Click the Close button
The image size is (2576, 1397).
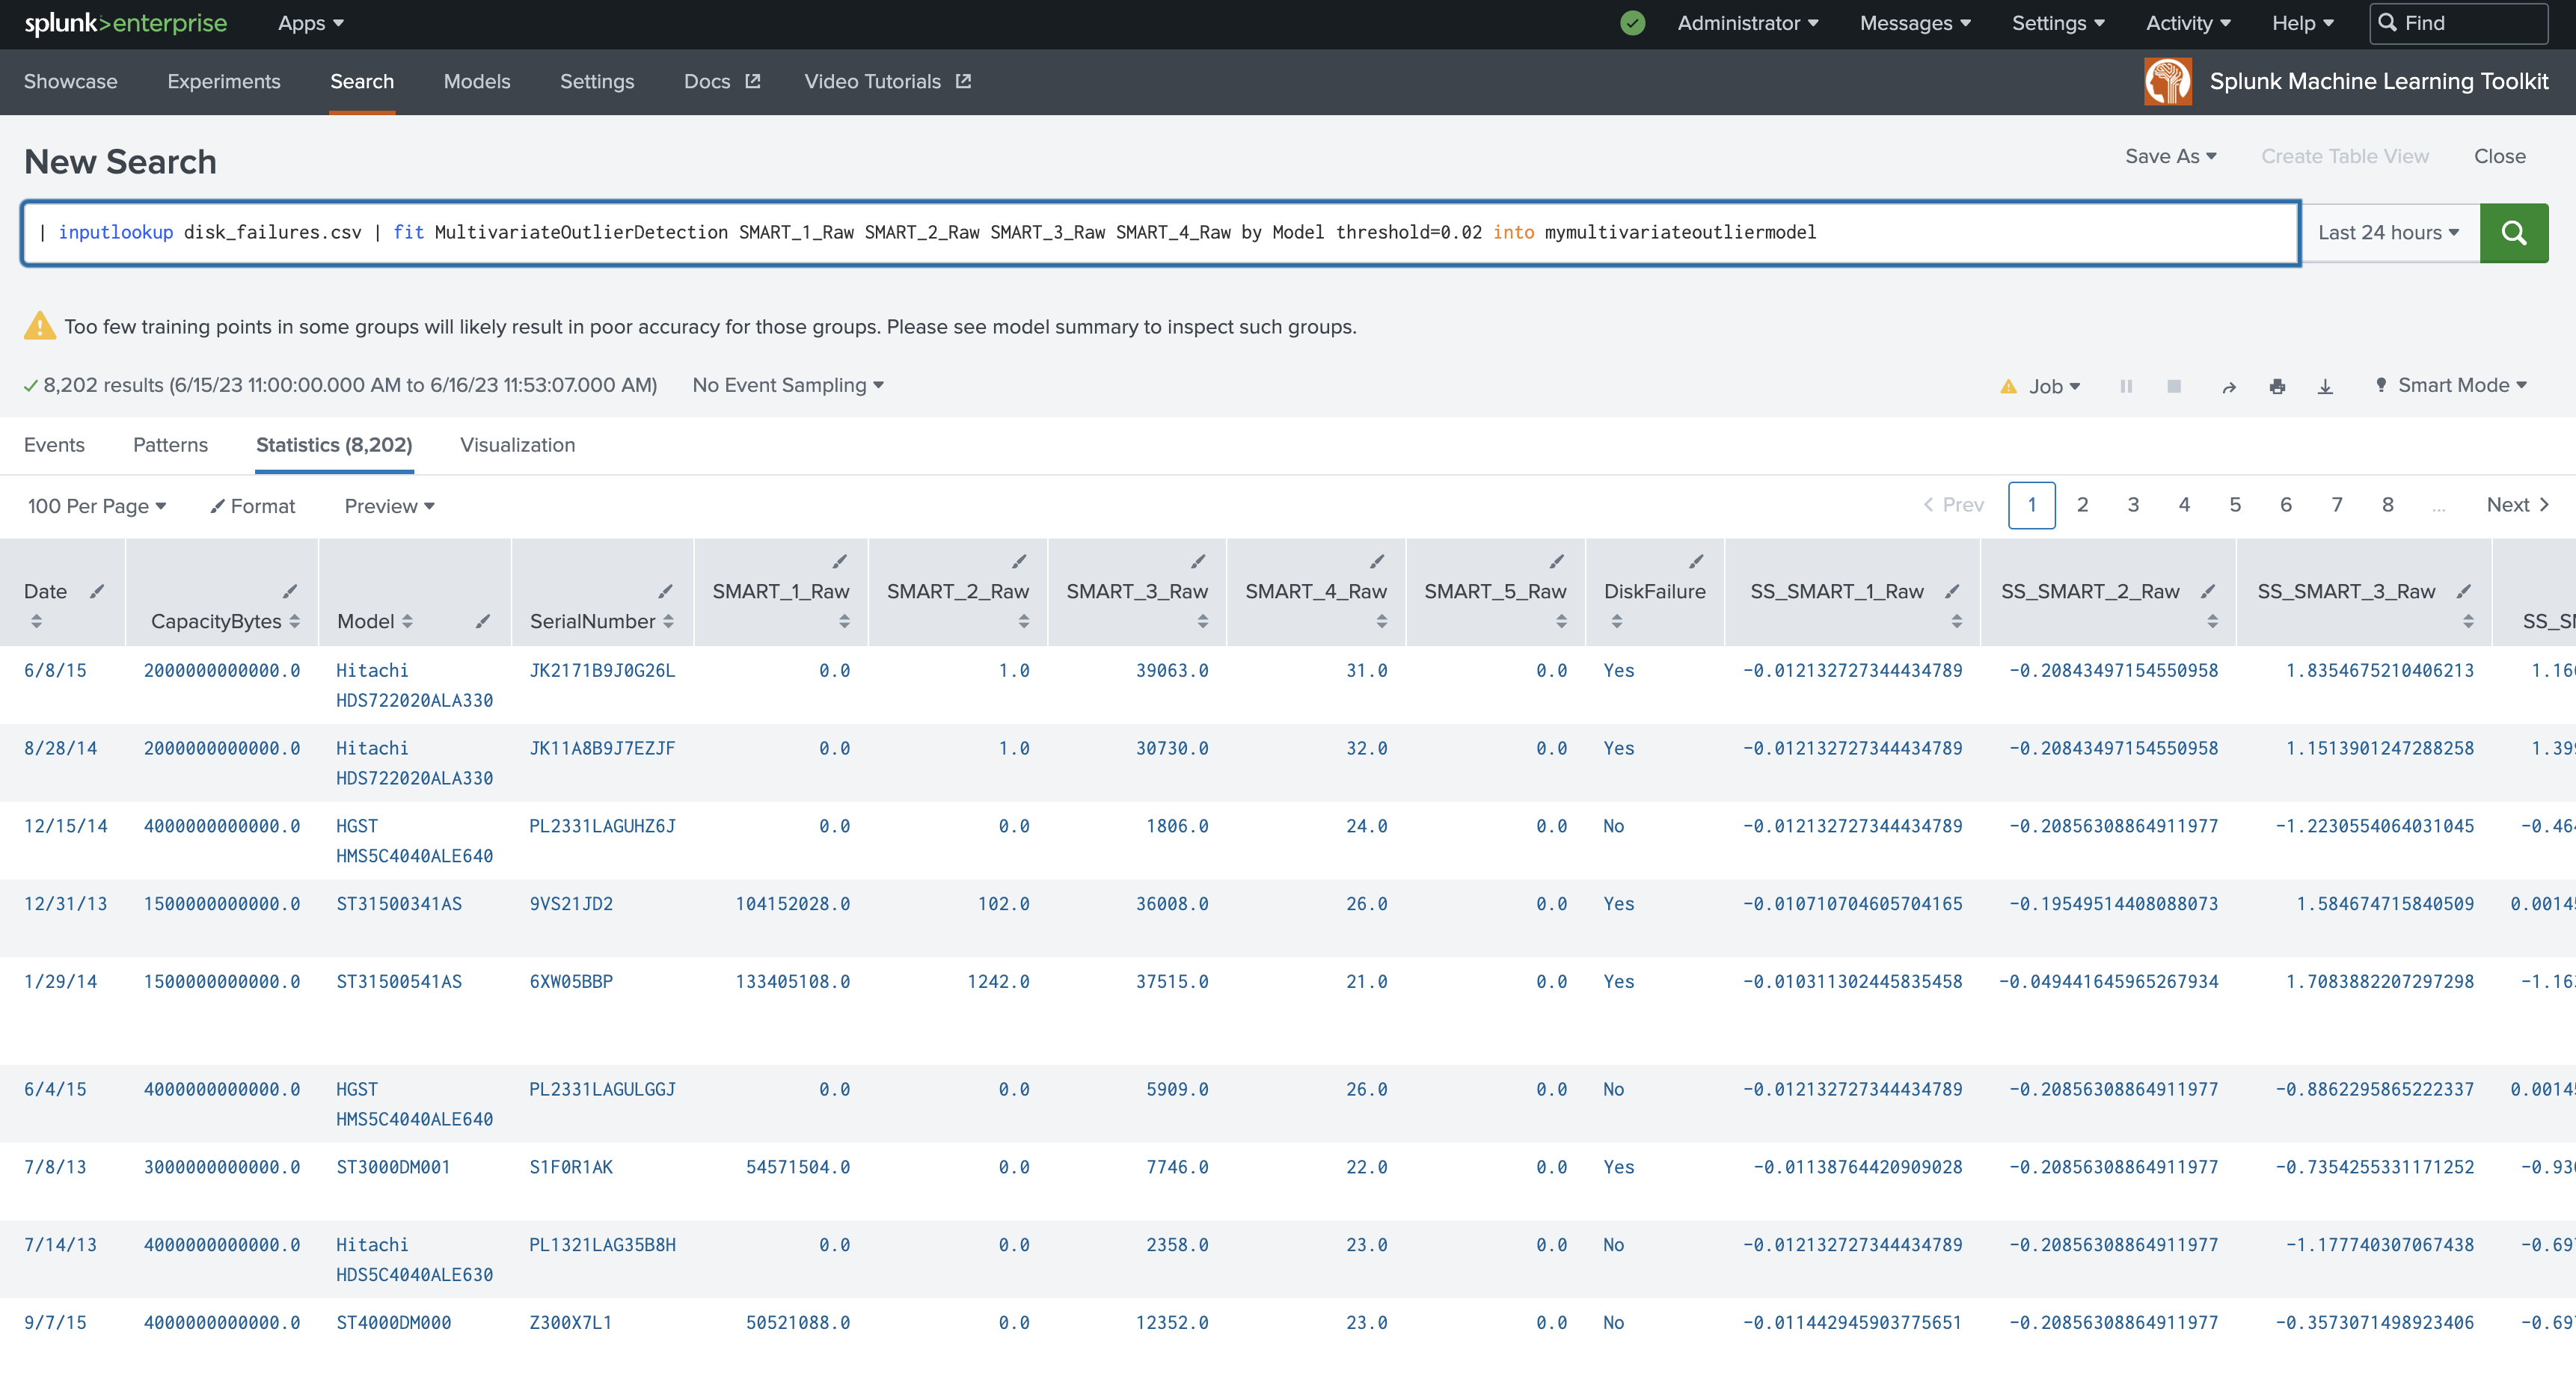tap(2499, 156)
